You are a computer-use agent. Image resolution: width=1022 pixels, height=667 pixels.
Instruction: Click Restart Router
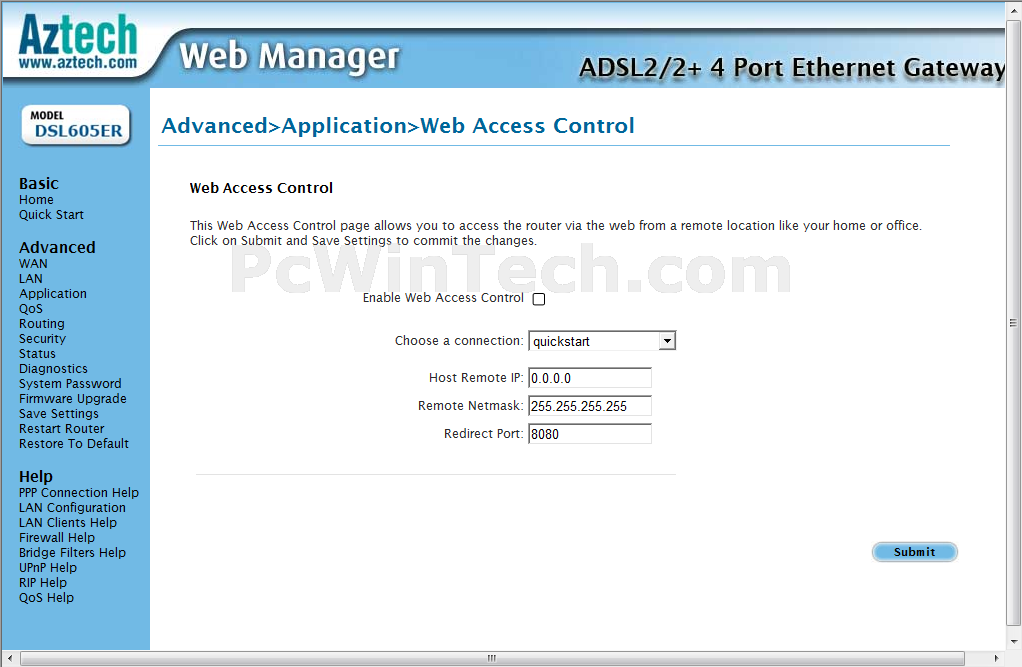pos(62,428)
